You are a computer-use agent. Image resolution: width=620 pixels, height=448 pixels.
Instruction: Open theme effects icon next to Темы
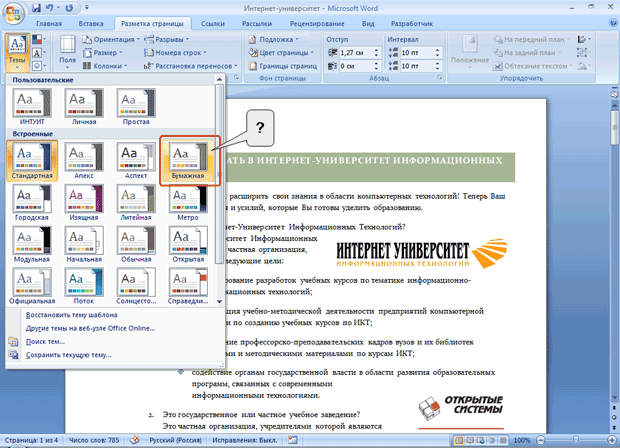click(39, 66)
